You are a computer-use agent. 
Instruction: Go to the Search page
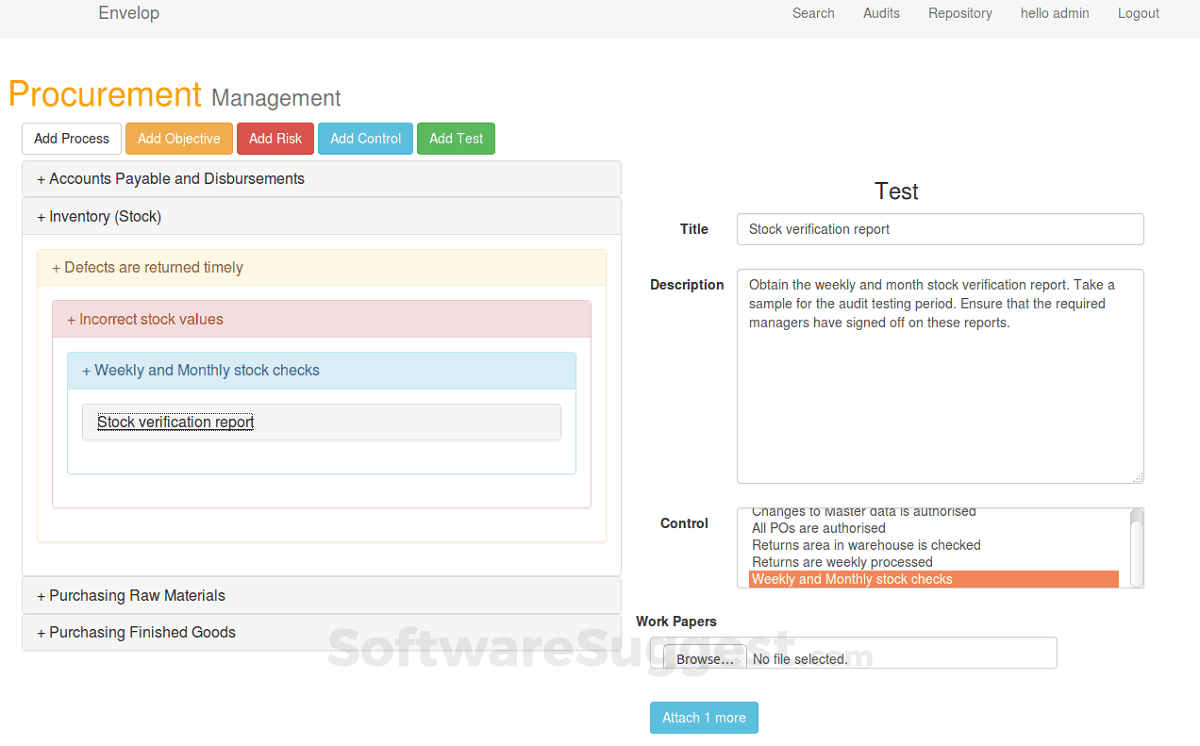813,13
